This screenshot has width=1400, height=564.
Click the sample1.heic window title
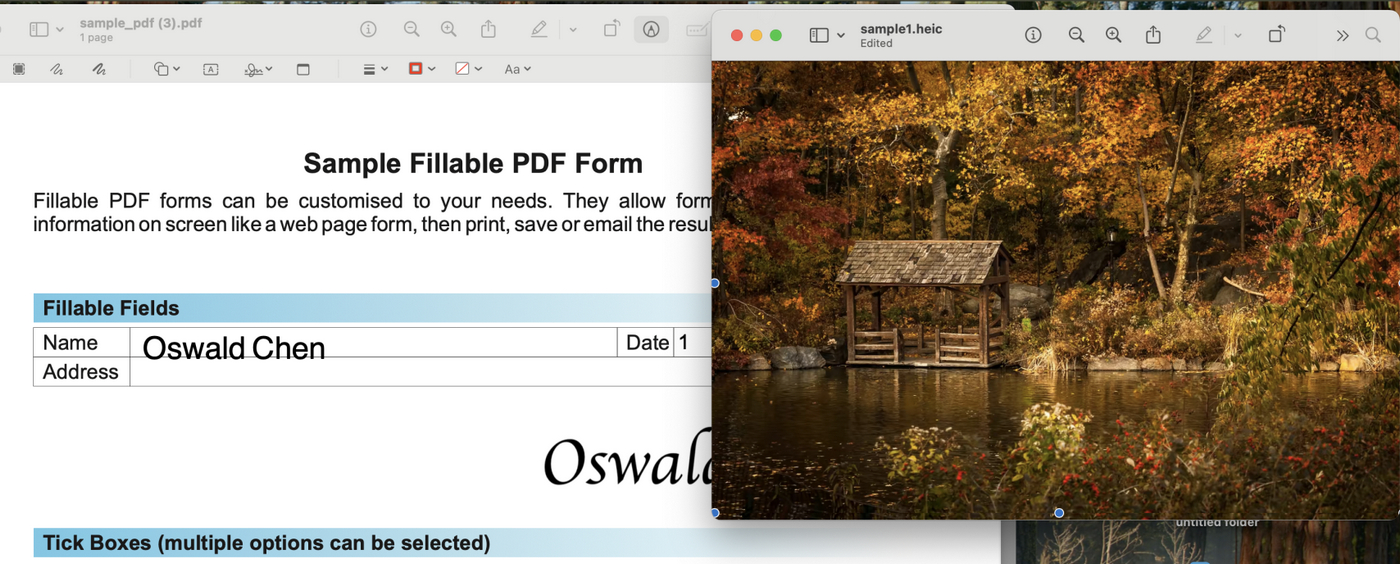901,29
